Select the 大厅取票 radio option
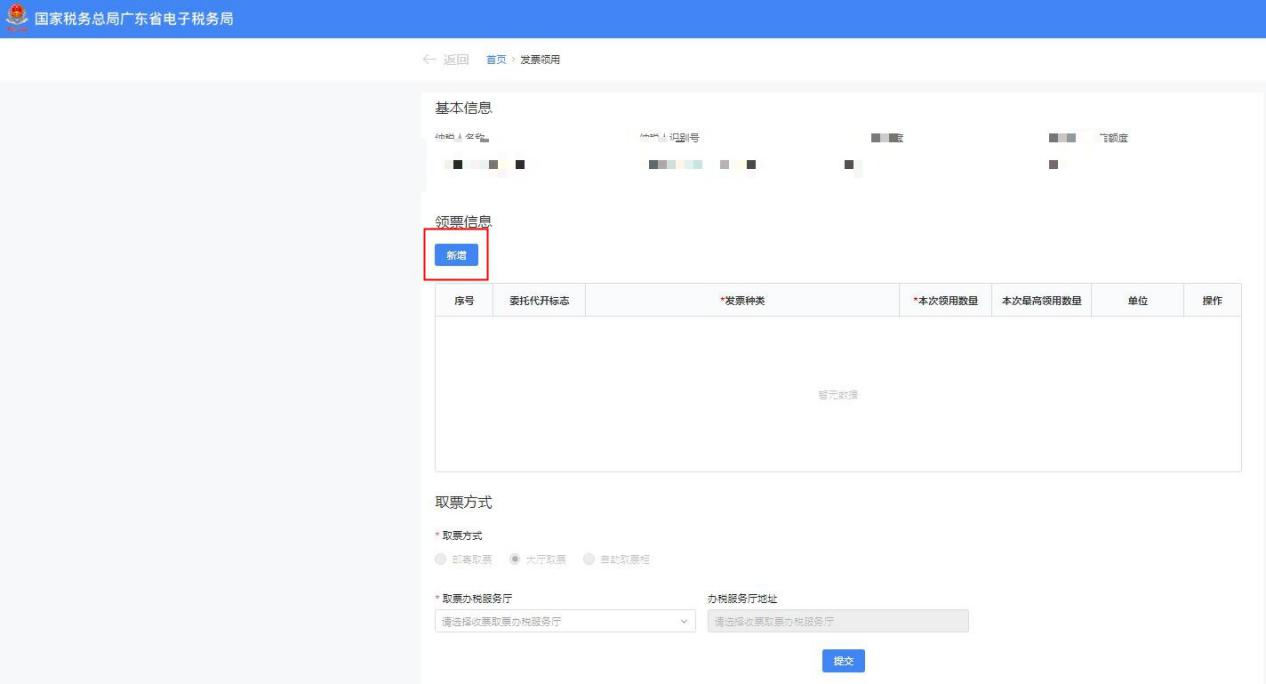 click(x=517, y=559)
